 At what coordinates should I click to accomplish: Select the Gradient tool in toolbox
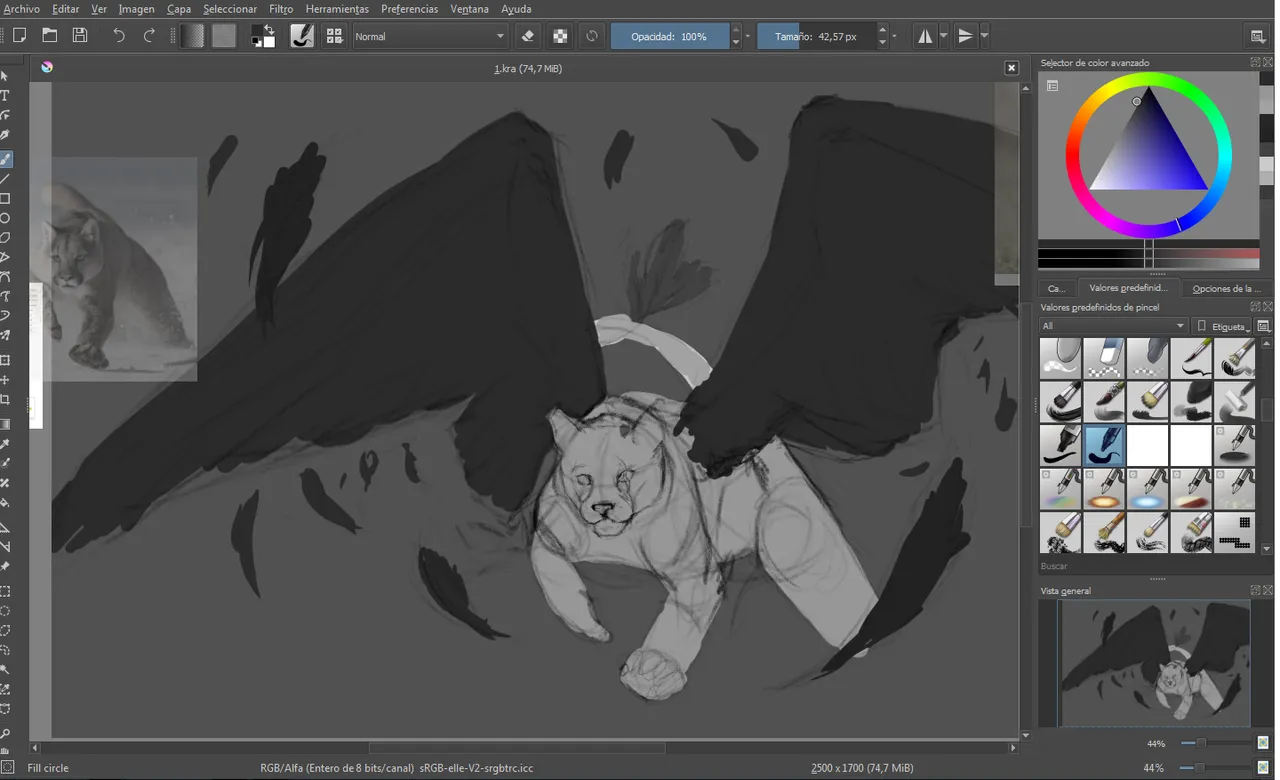5,424
